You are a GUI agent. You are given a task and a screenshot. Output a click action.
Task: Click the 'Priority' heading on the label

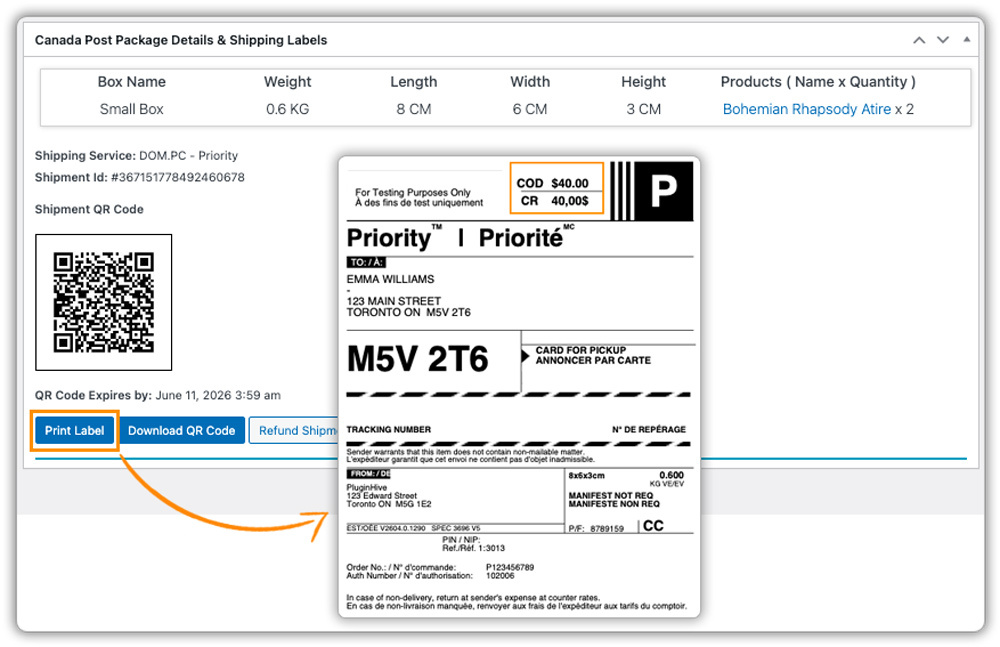(x=390, y=237)
